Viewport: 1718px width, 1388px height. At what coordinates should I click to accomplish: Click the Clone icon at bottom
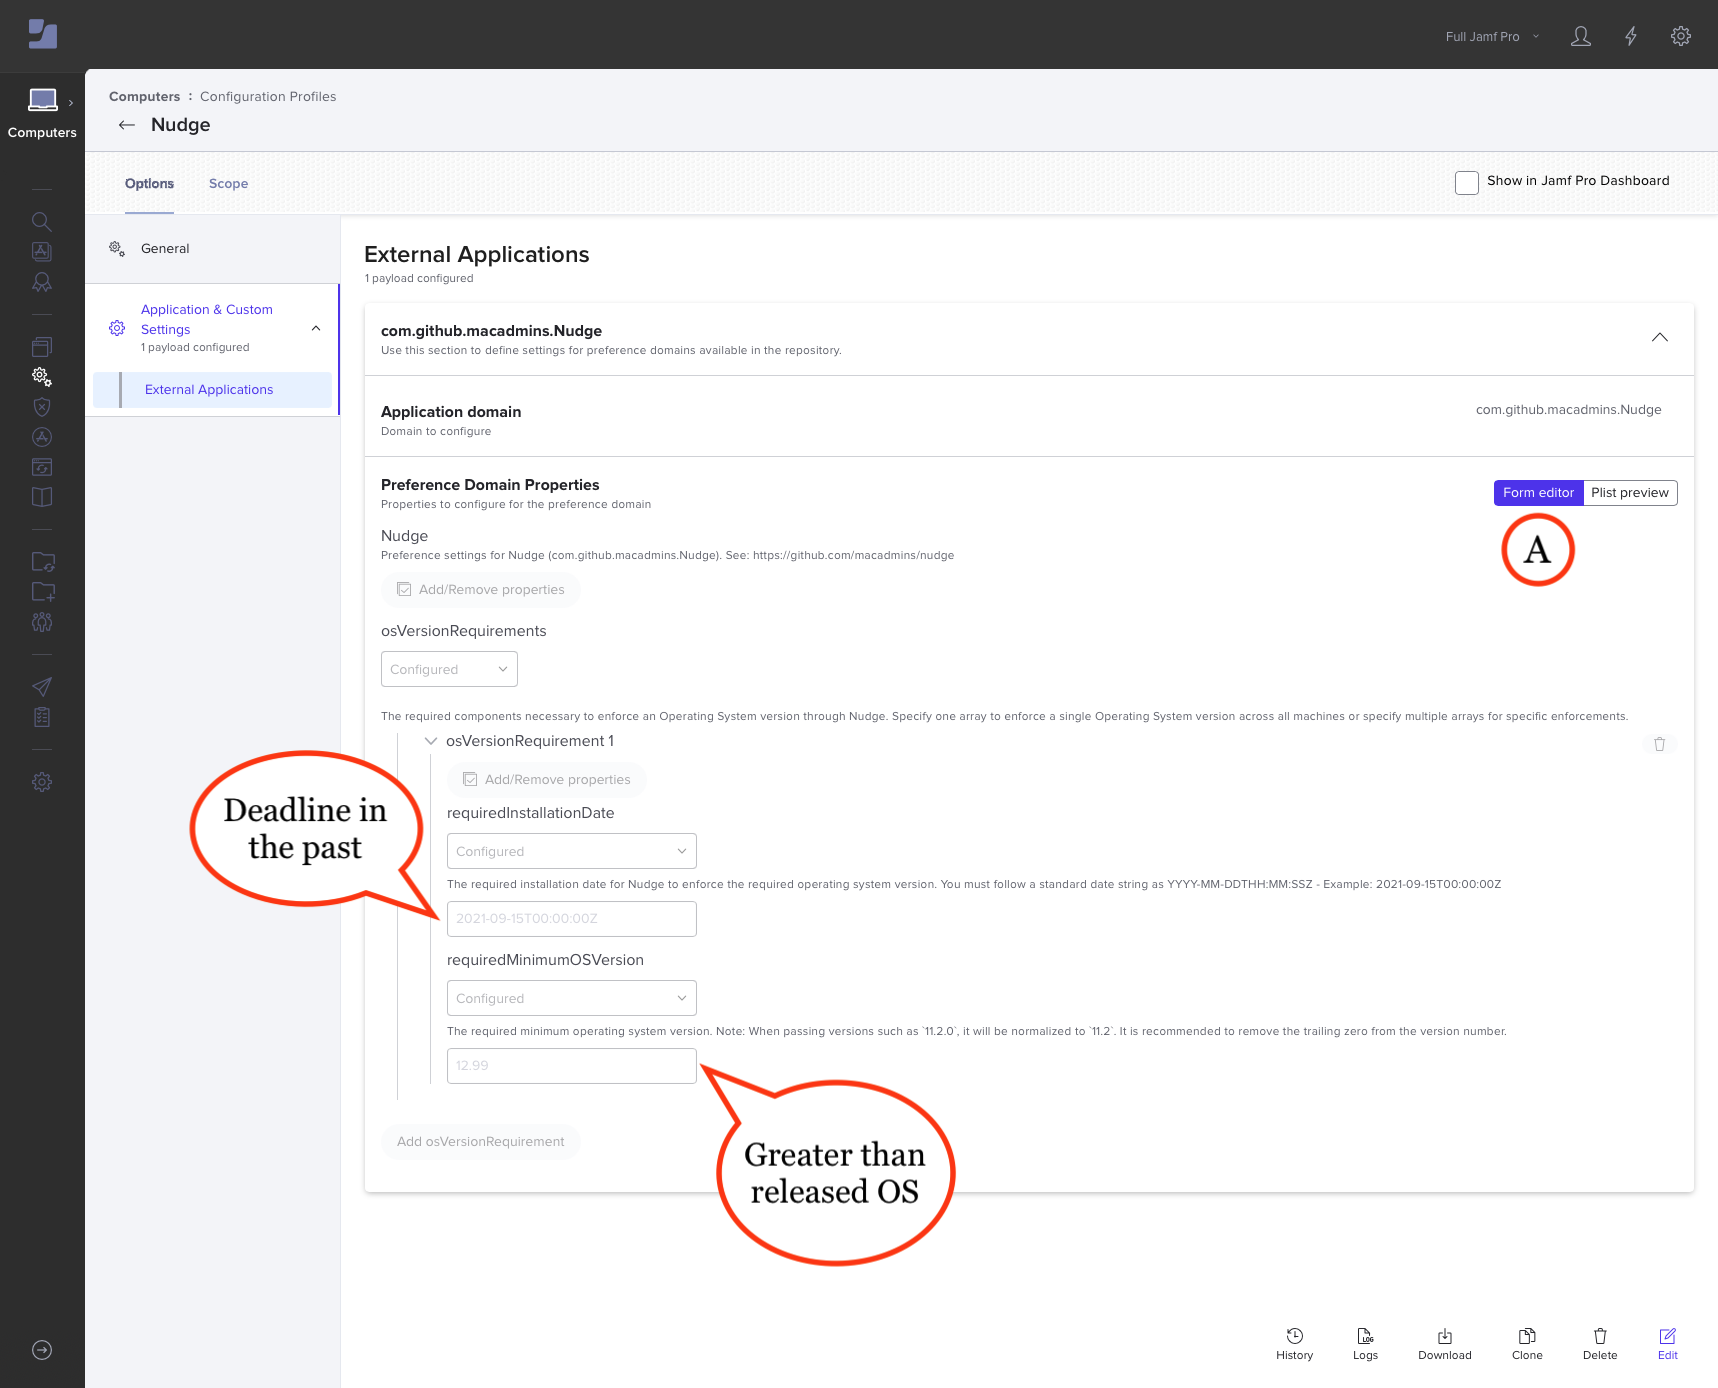pyautogui.click(x=1527, y=1336)
